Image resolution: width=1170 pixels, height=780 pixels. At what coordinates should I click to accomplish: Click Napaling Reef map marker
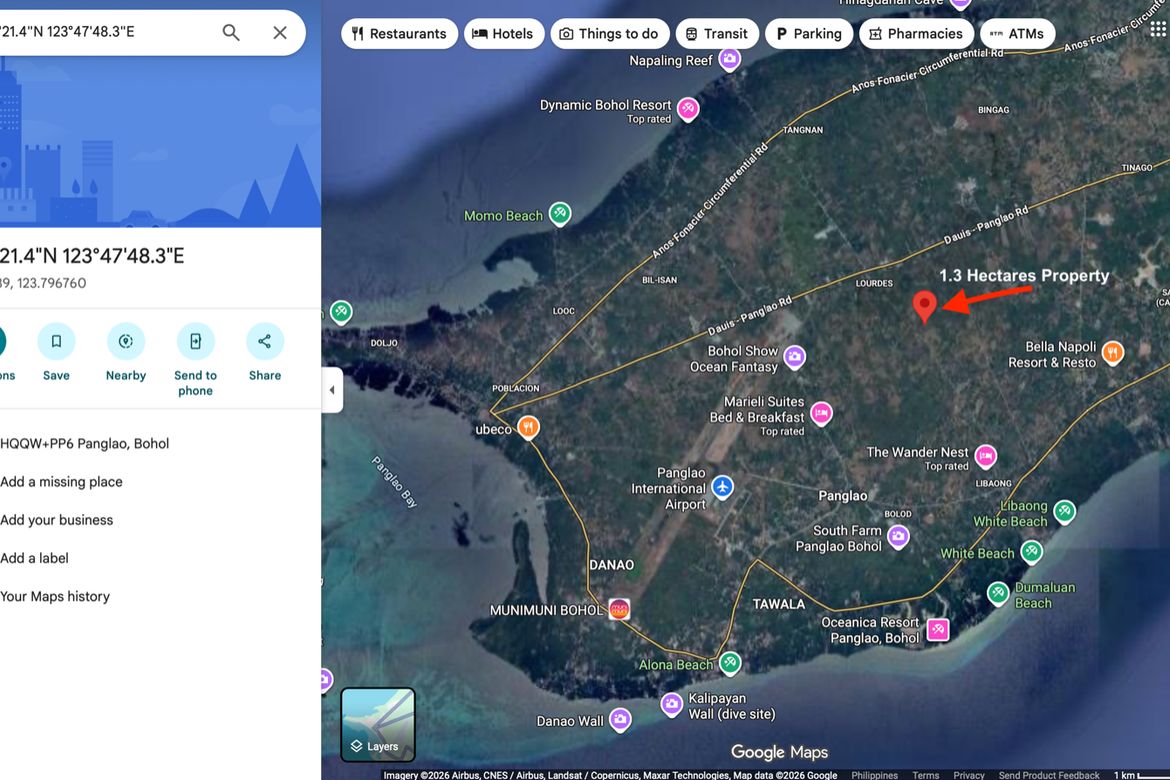[x=730, y=59]
